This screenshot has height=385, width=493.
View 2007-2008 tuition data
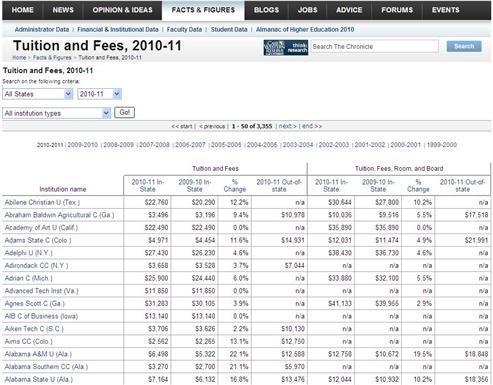tap(154, 145)
